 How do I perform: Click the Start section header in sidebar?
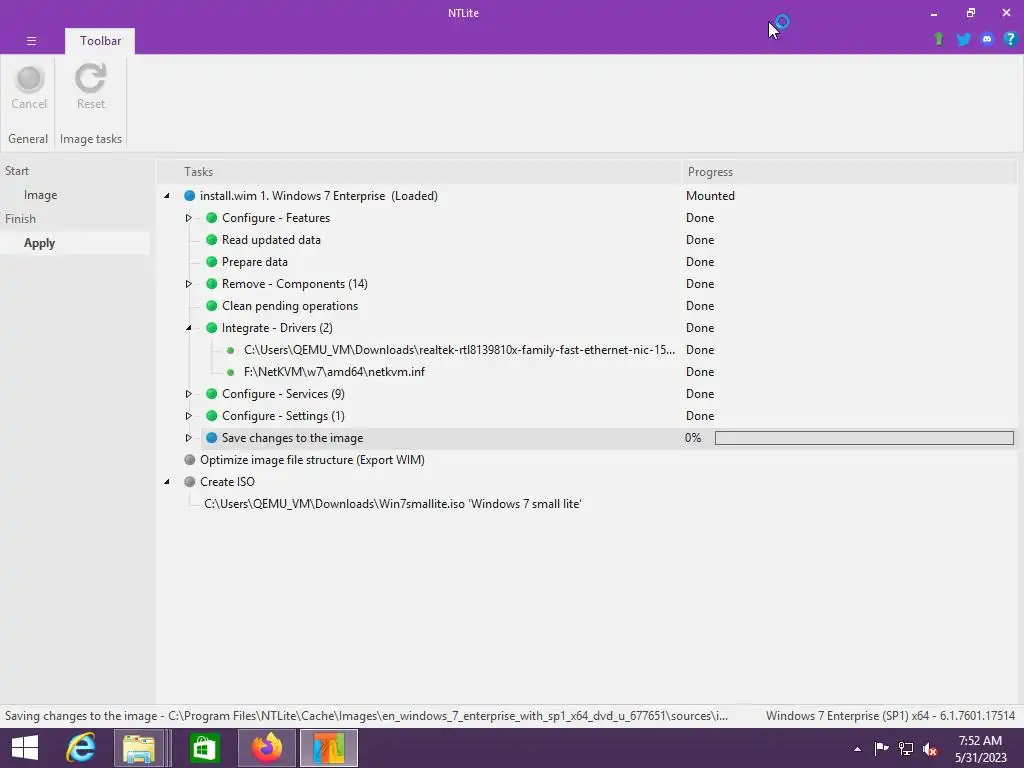click(17, 171)
